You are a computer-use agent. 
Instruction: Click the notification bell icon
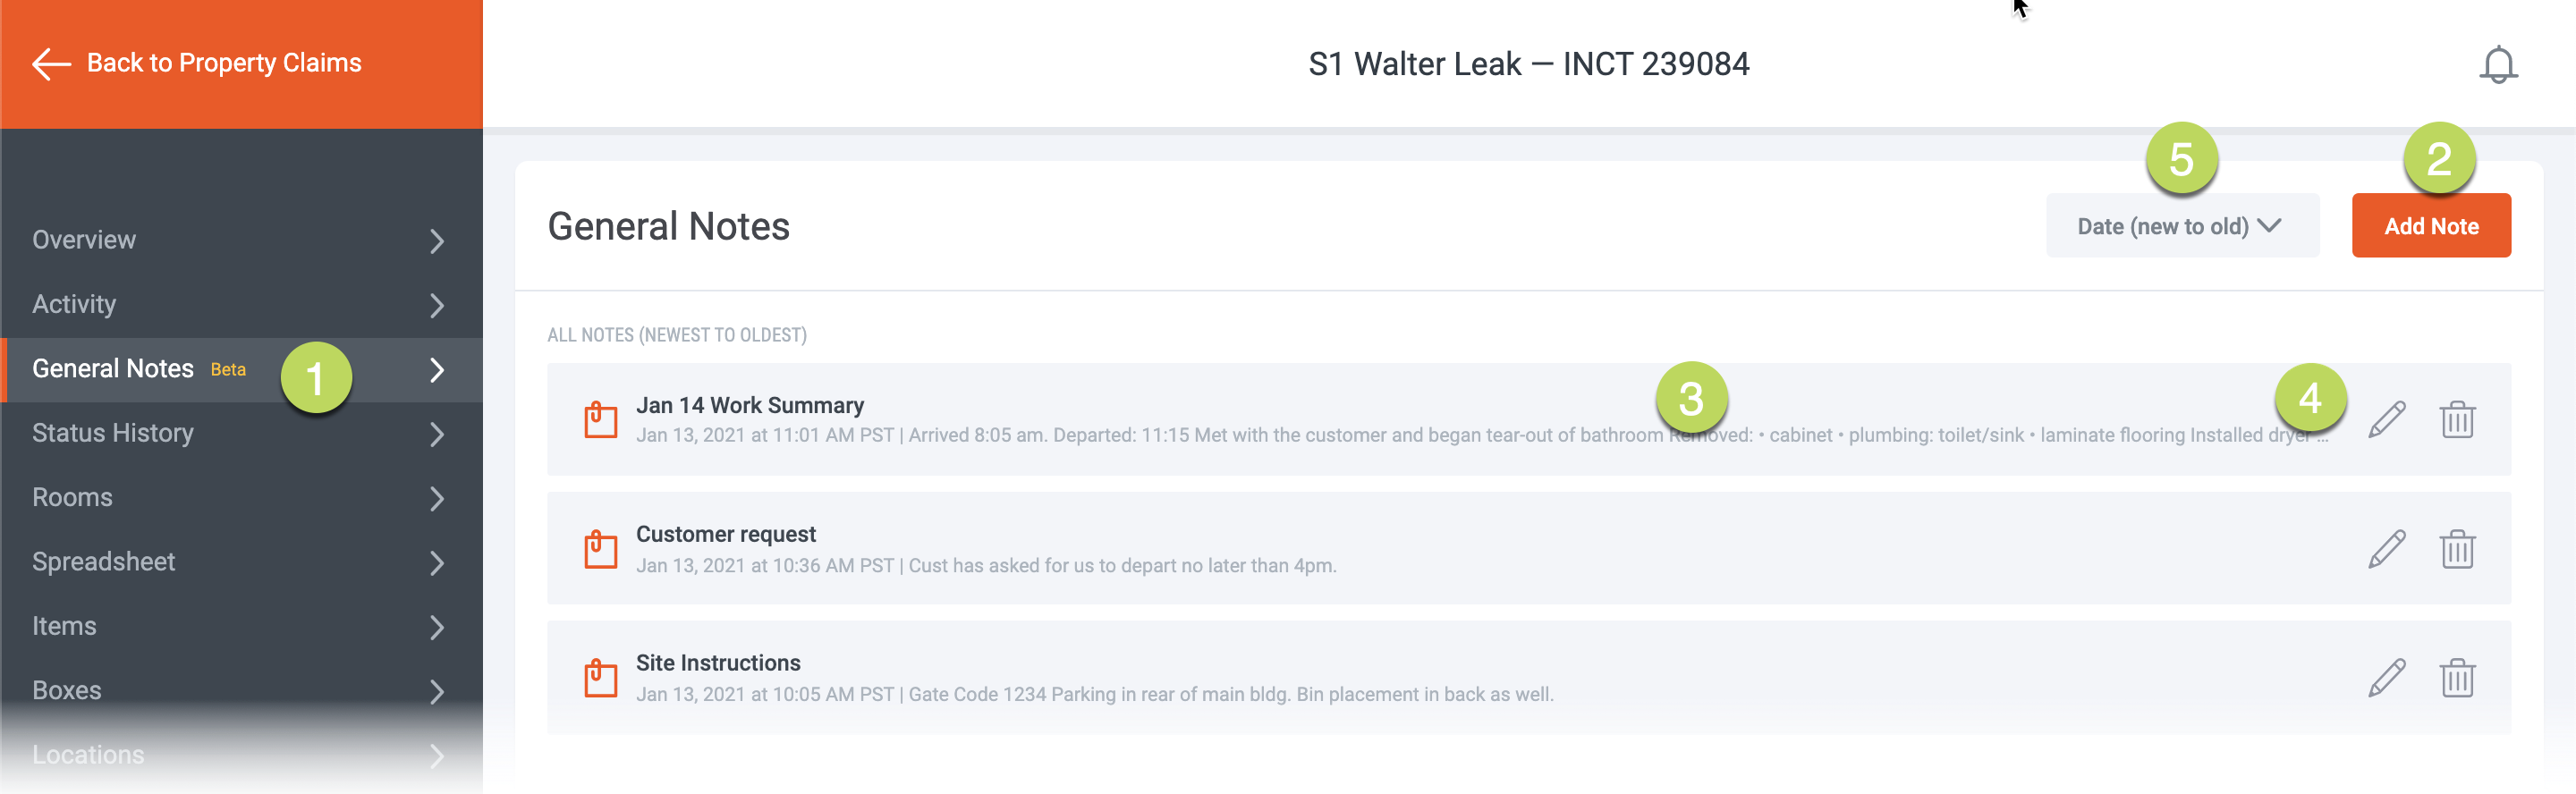(2497, 65)
